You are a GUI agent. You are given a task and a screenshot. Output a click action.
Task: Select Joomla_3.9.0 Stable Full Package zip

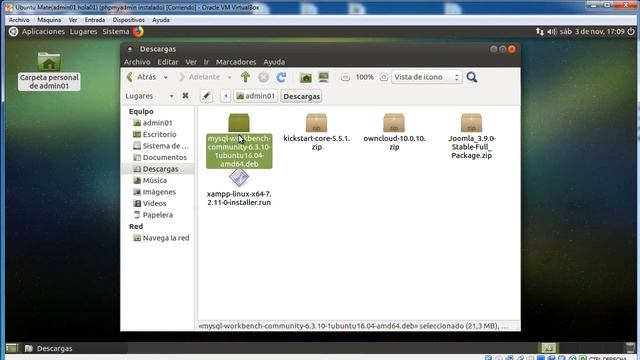coord(471,136)
